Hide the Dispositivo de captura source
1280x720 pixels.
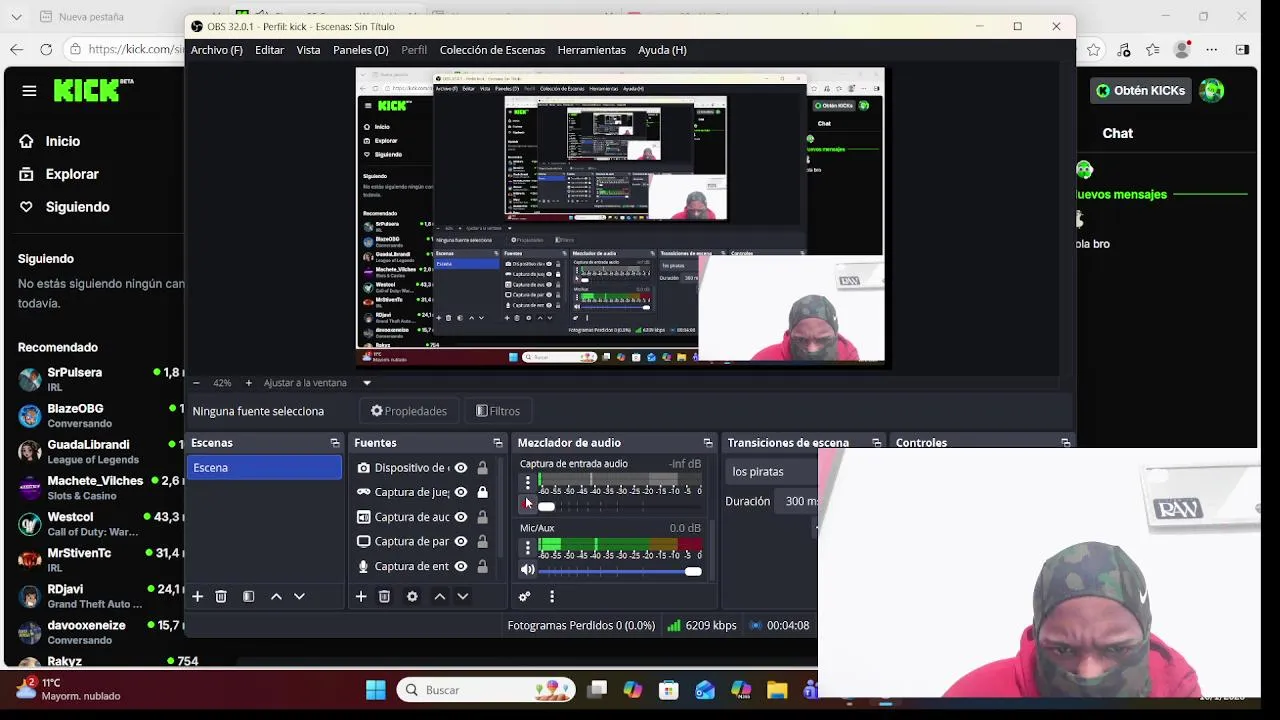pos(461,468)
